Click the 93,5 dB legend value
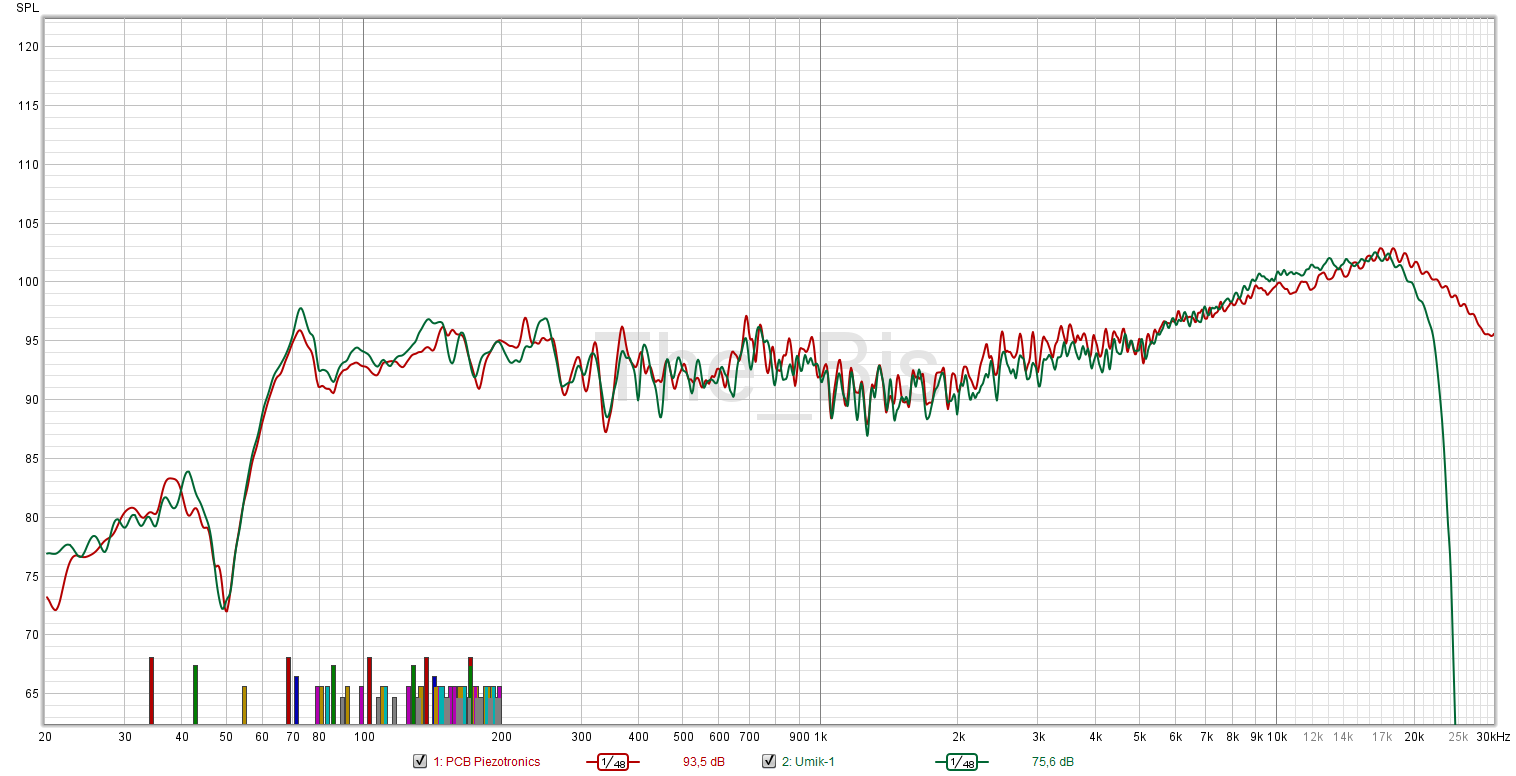 [704, 762]
